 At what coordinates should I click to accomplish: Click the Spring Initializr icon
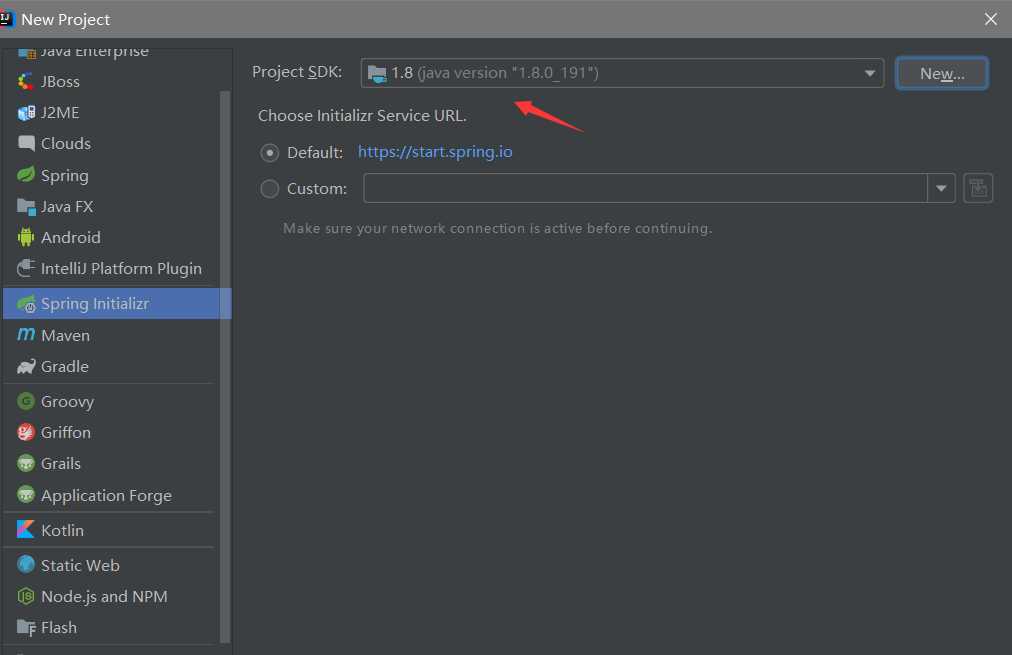pyautogui.click(x=26, y=303)
